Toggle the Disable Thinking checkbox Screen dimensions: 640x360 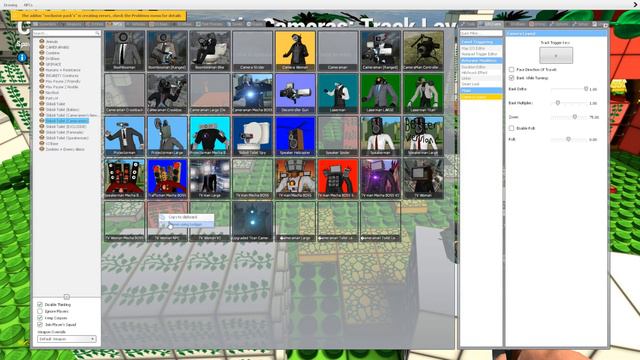(x=40, y=304)
